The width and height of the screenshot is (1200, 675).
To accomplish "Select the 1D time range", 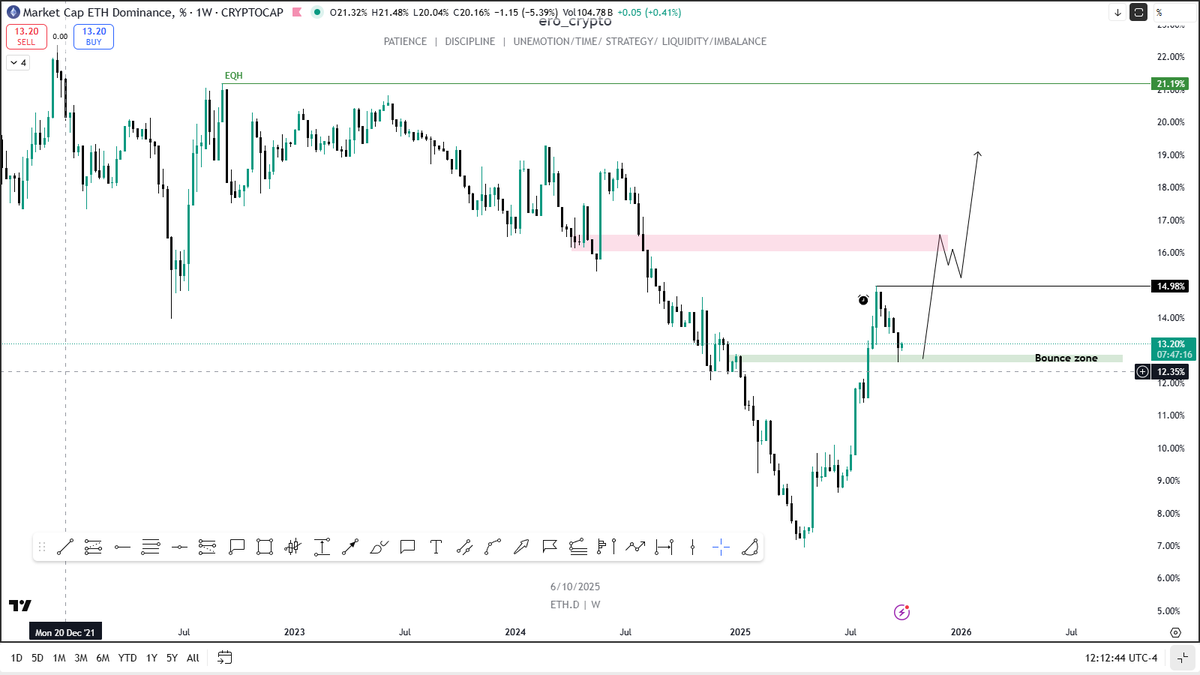I will [x=17, y=658].
